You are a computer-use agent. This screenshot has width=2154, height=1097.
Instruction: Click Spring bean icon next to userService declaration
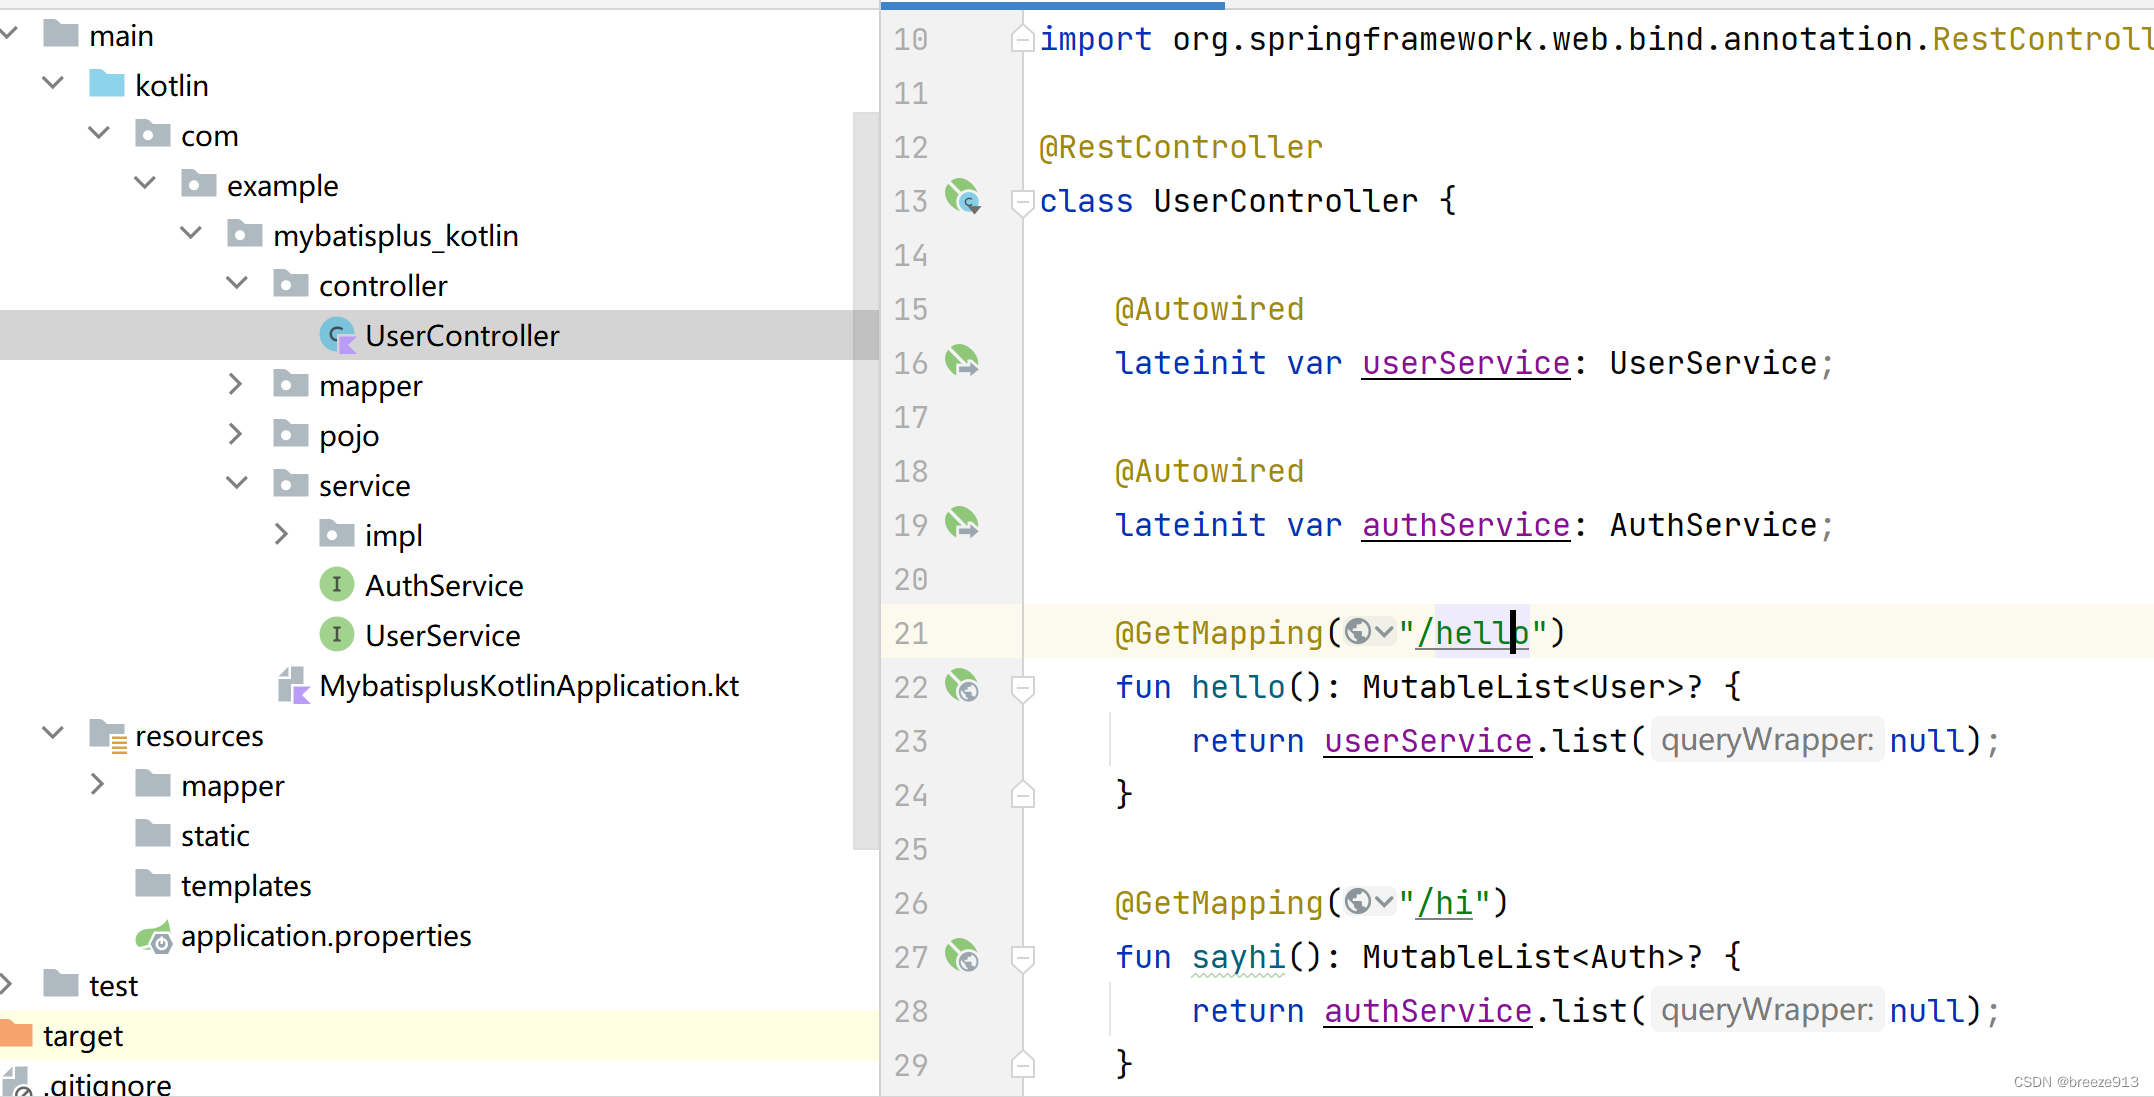(963, 362)
